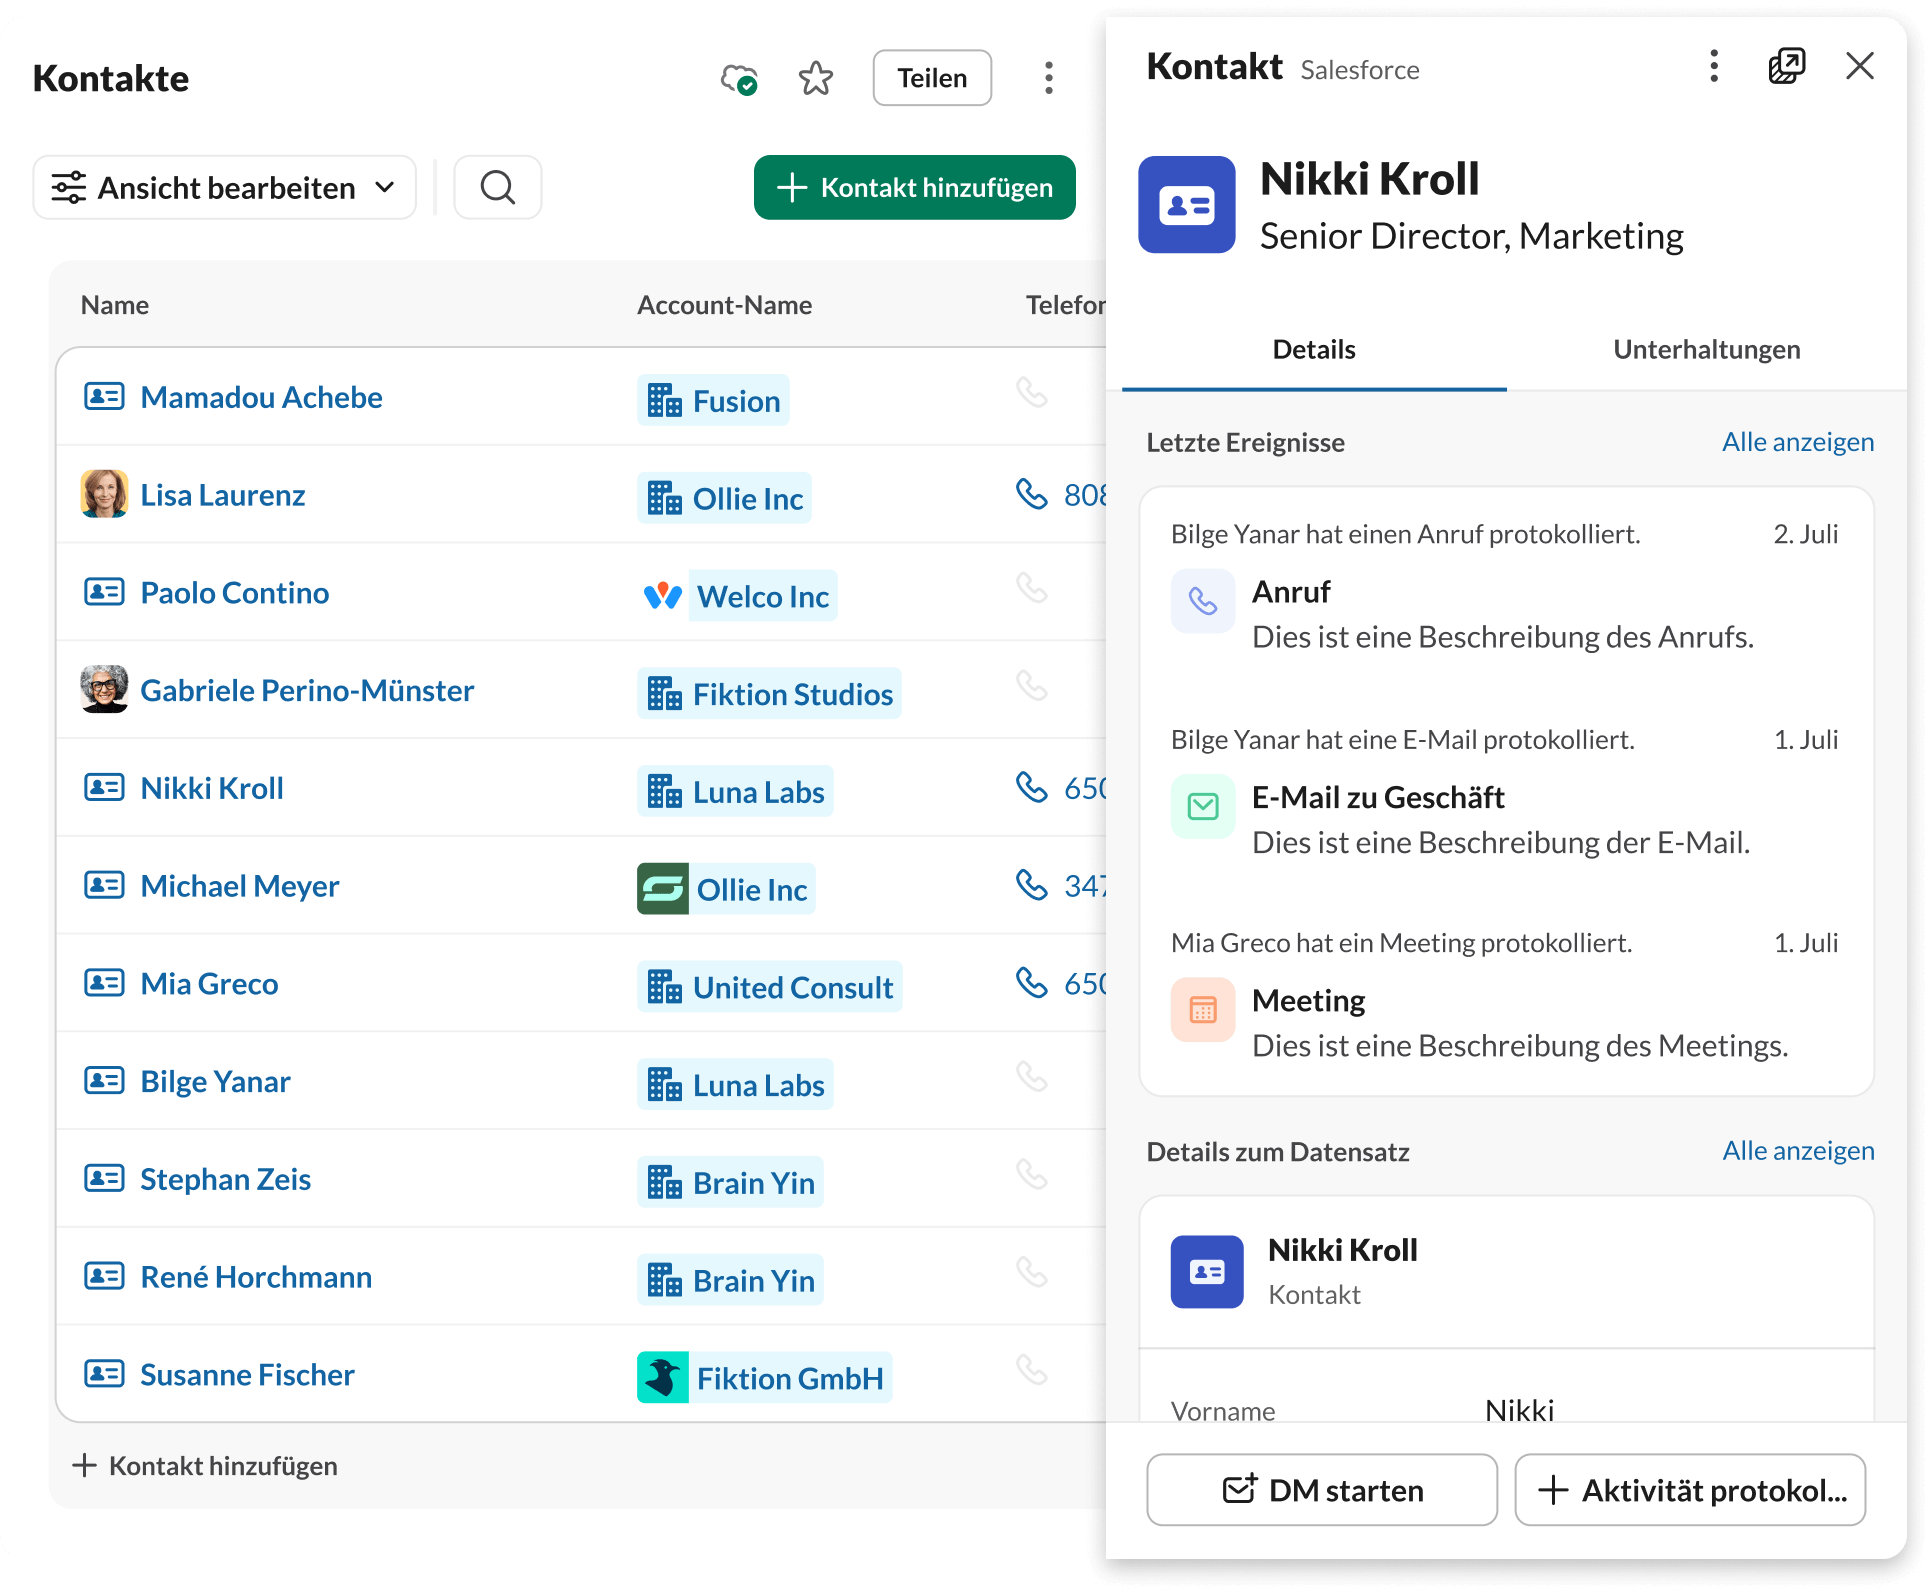This screenshot has height=1592, width=1932.
Task: Open more options in Kontakte header
Action: click(x=1048, y=78)
